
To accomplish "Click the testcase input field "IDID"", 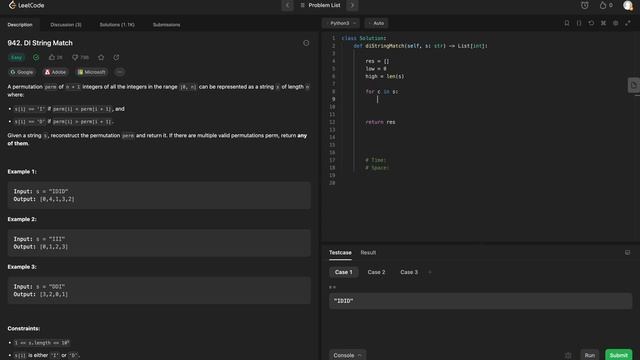I will tap(480, 301).
